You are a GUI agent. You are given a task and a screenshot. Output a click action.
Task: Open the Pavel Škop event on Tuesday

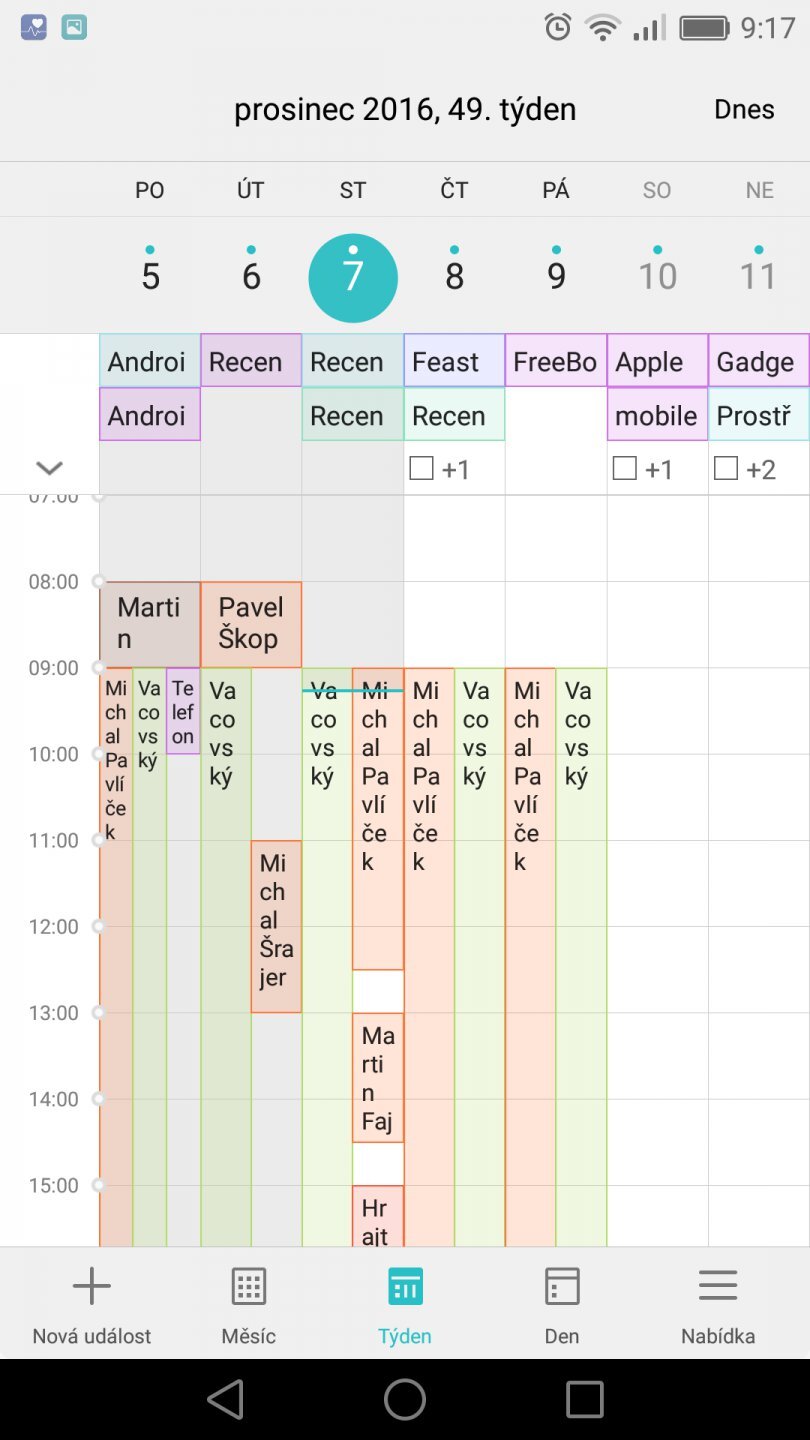pyautogui.click(x=251, y=624)
